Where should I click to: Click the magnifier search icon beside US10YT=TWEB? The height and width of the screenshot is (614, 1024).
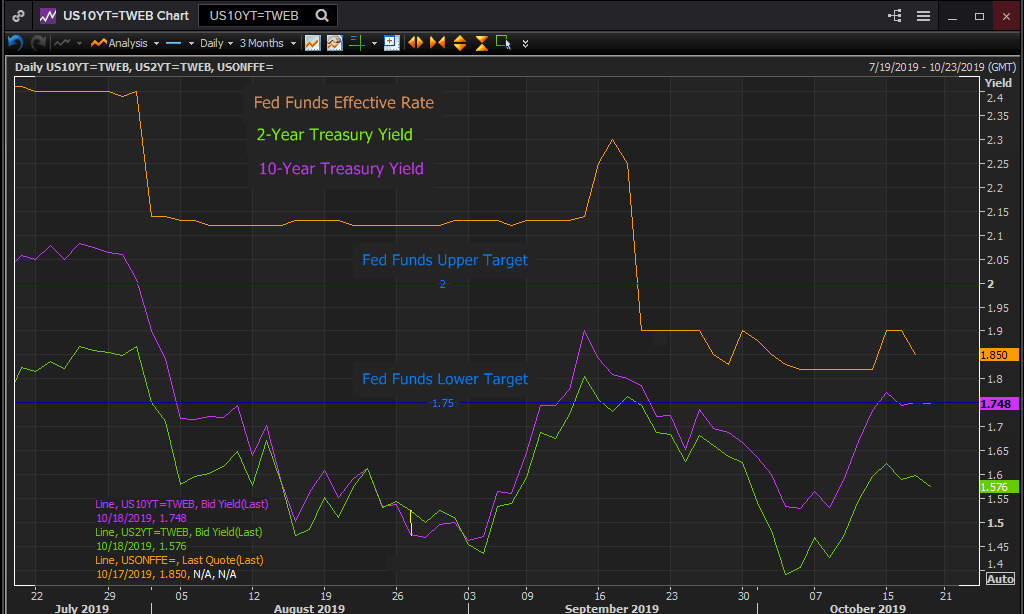321,16
